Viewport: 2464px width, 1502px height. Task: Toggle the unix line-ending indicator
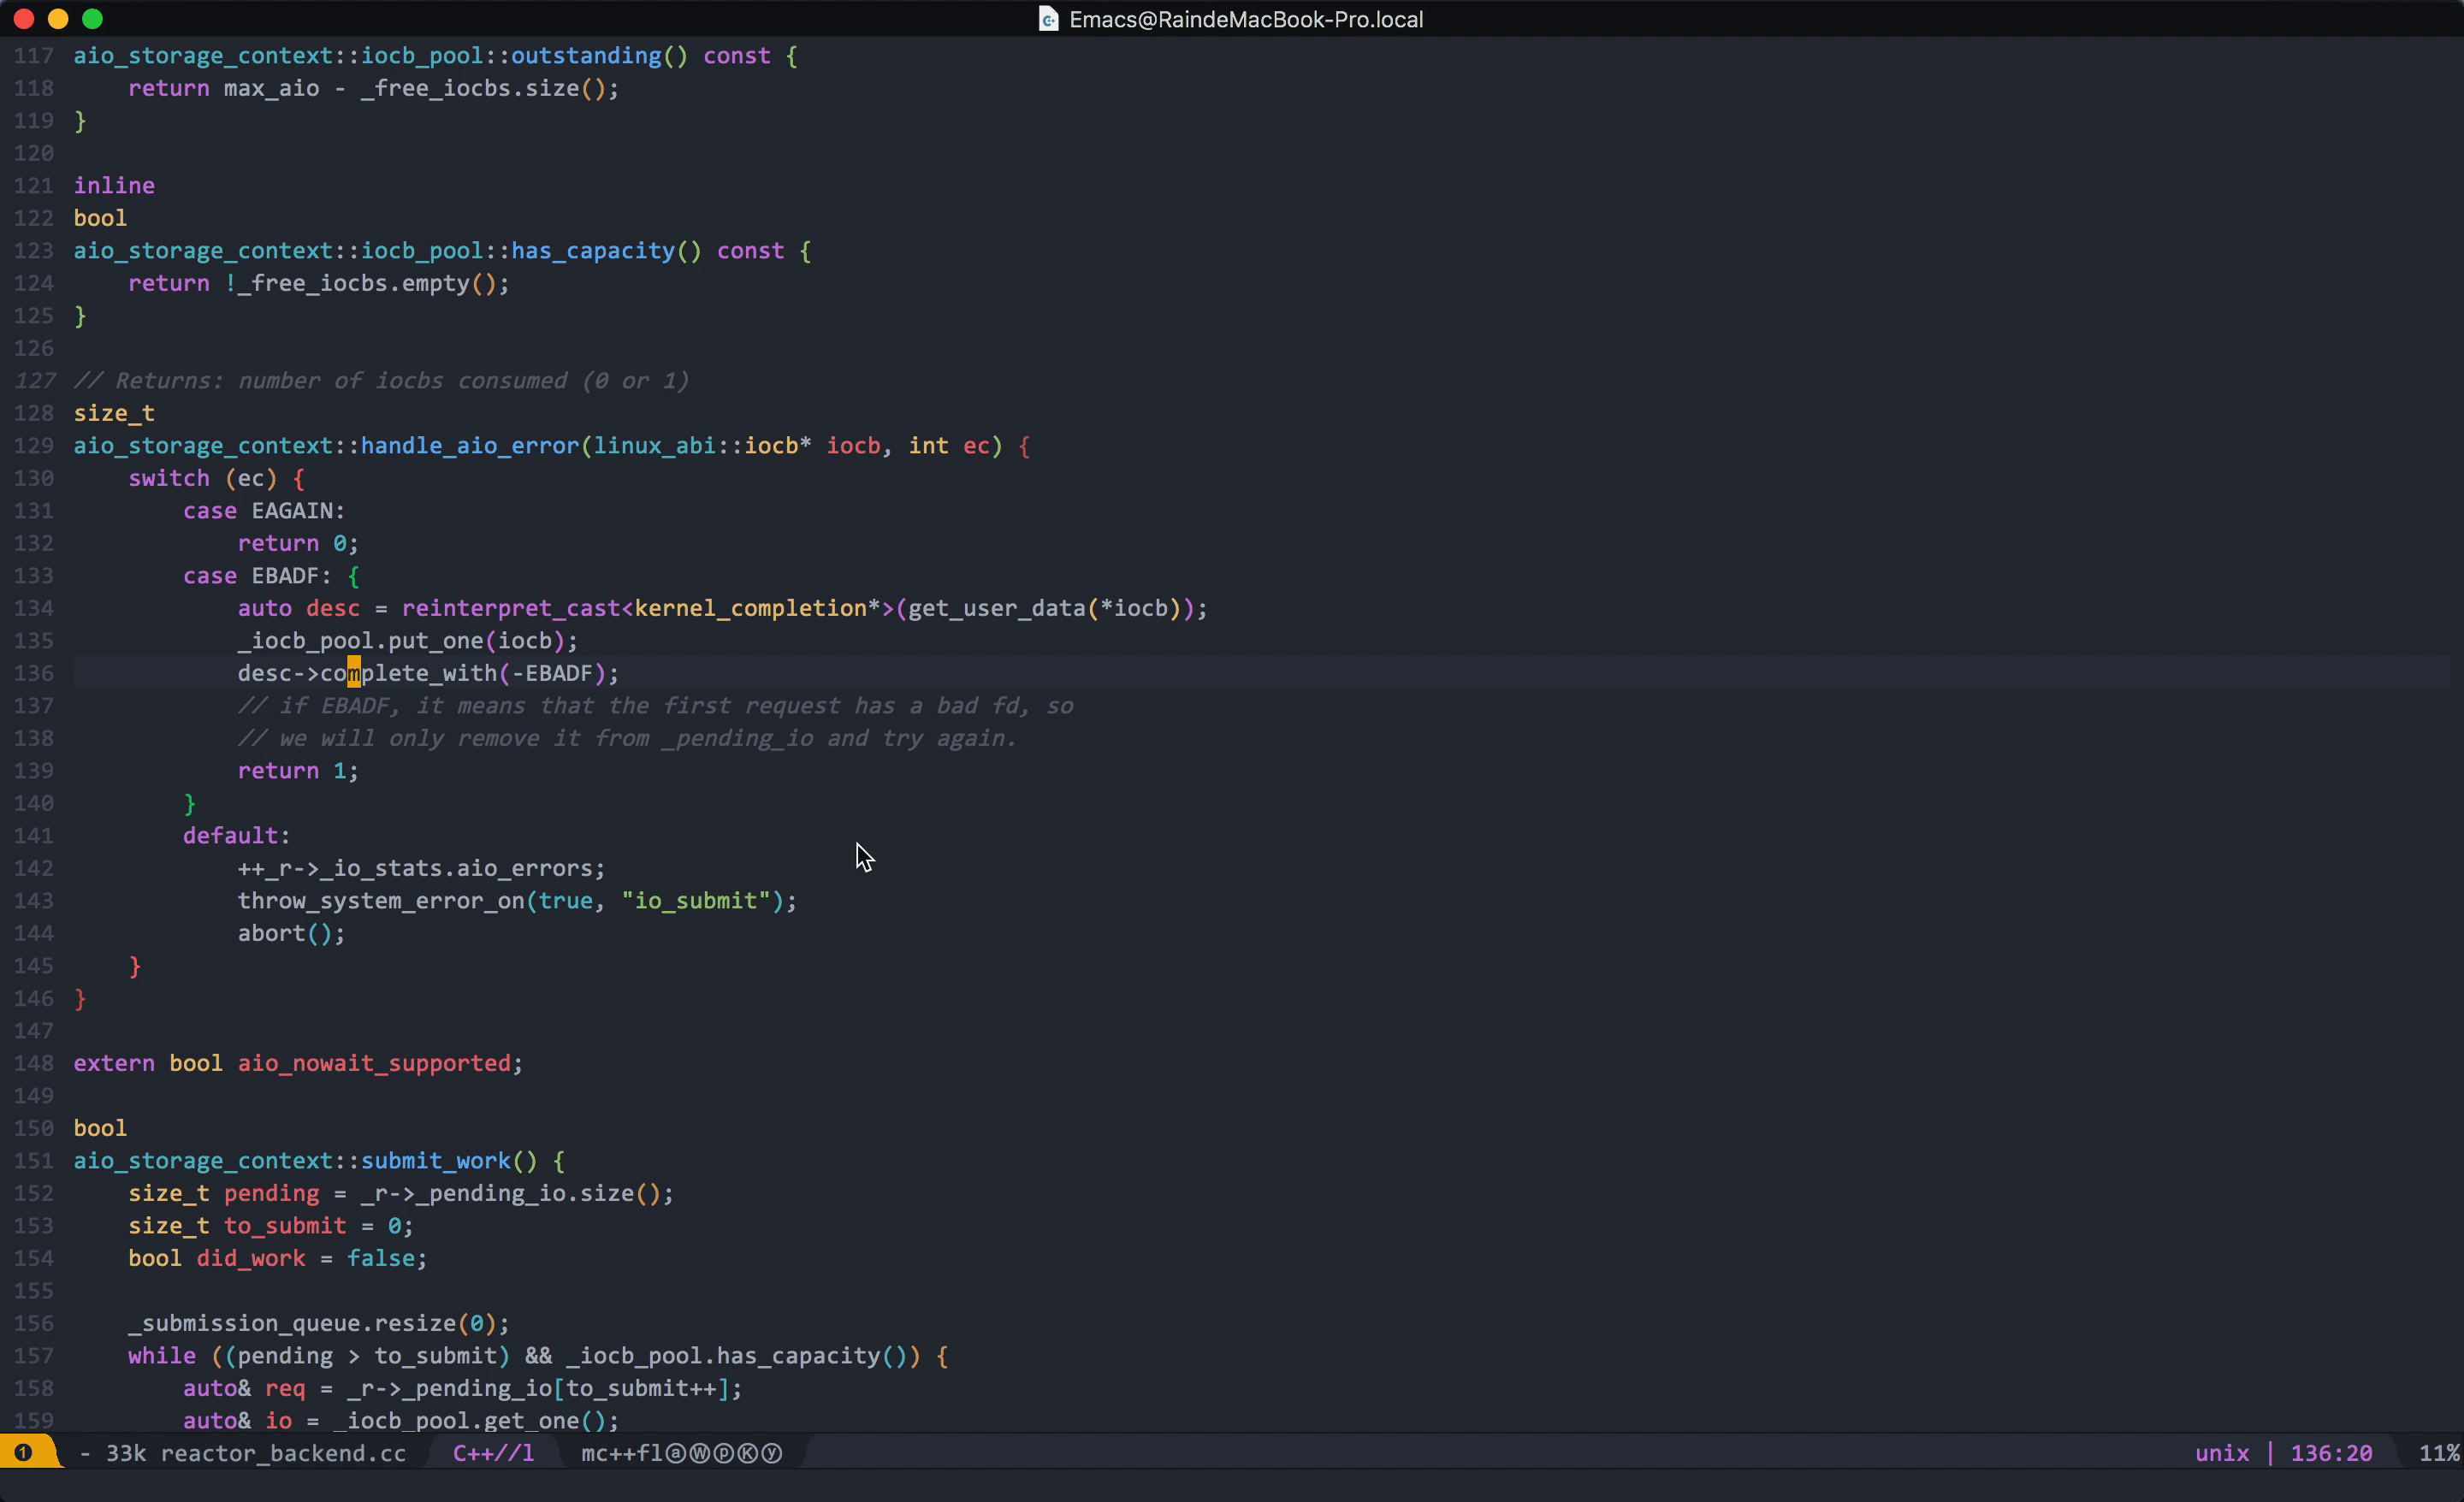coord(2221,1453)
